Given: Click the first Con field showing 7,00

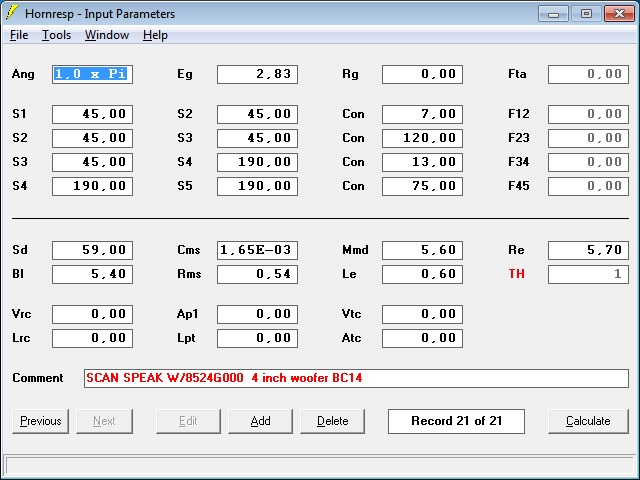Looking at the screenshot, I should pyautogui.click(x=422, y=114).
